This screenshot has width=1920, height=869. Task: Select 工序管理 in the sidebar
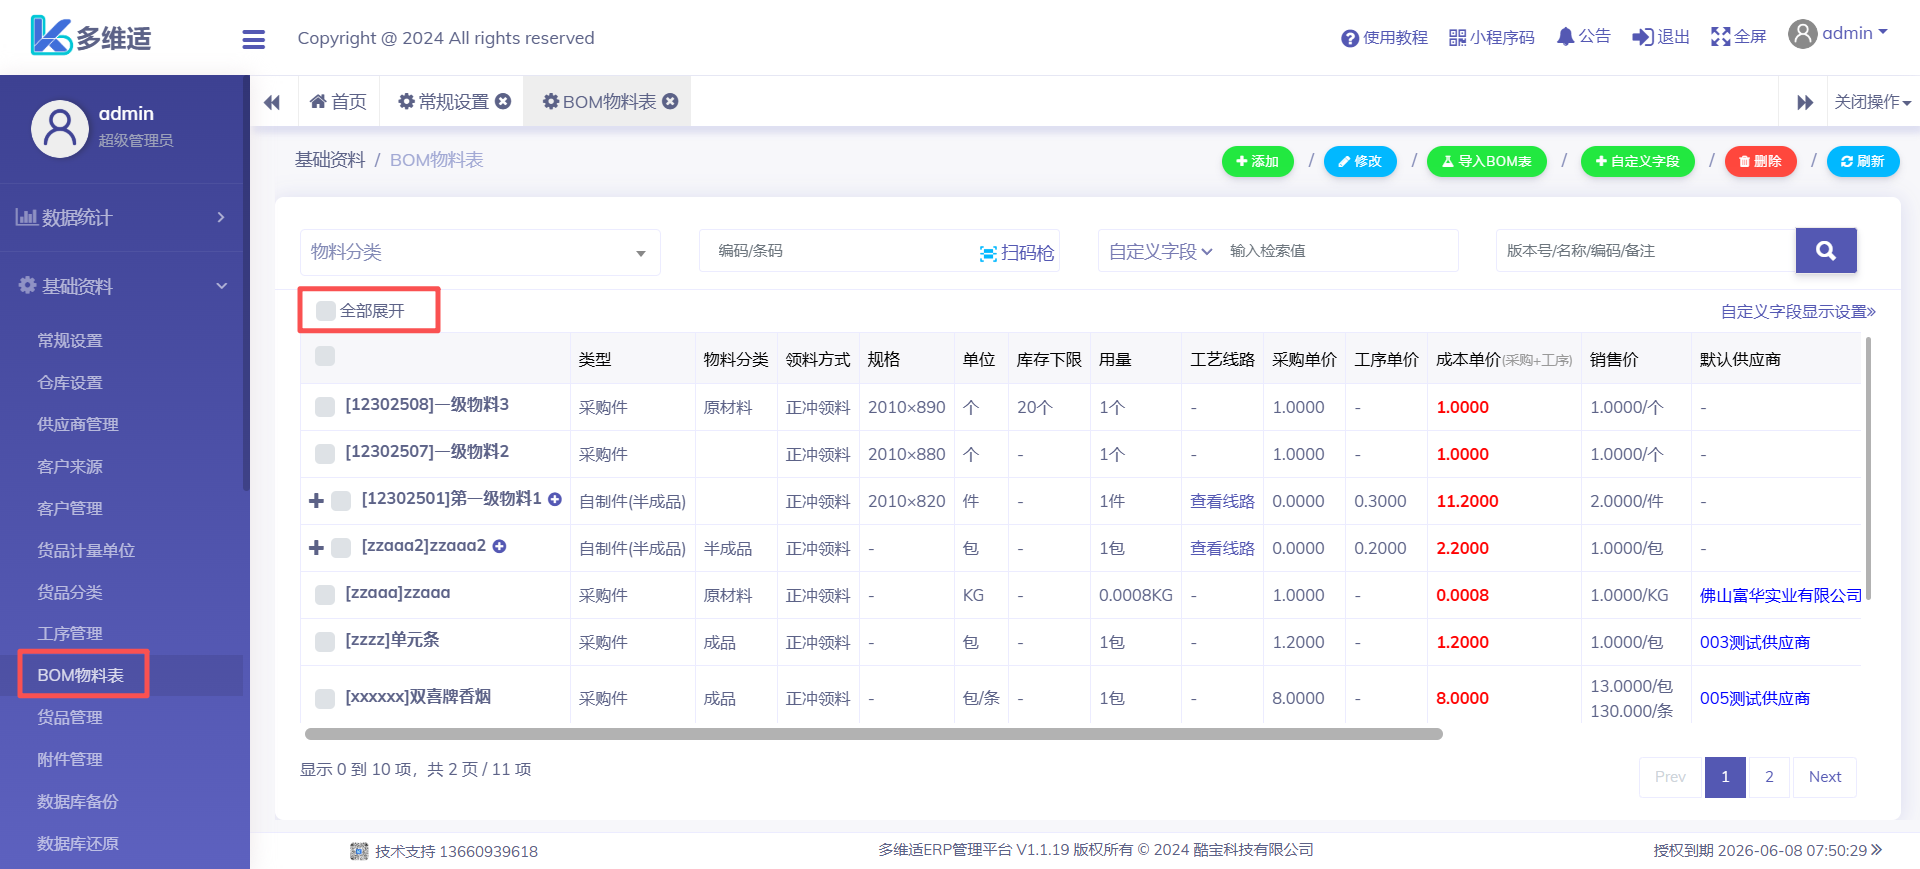click(70, 634)
